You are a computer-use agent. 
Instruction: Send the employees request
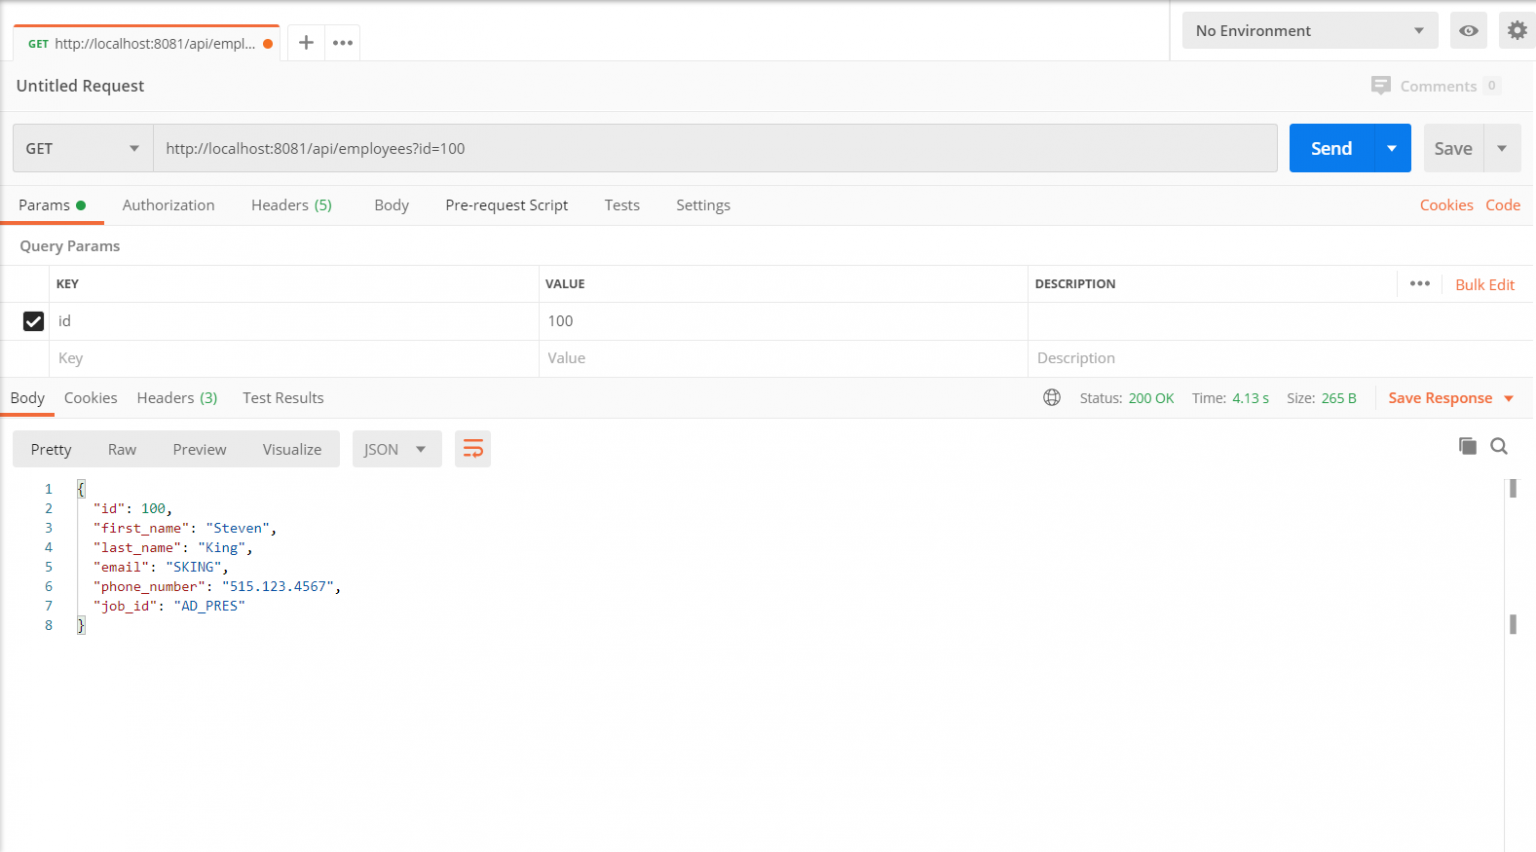1330,147
